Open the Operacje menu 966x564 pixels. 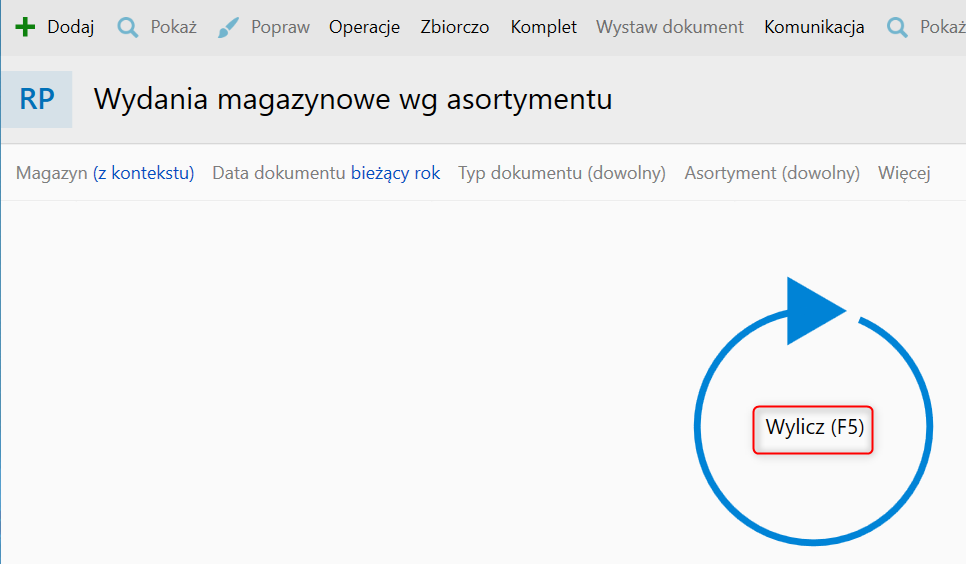pos(364,27)
